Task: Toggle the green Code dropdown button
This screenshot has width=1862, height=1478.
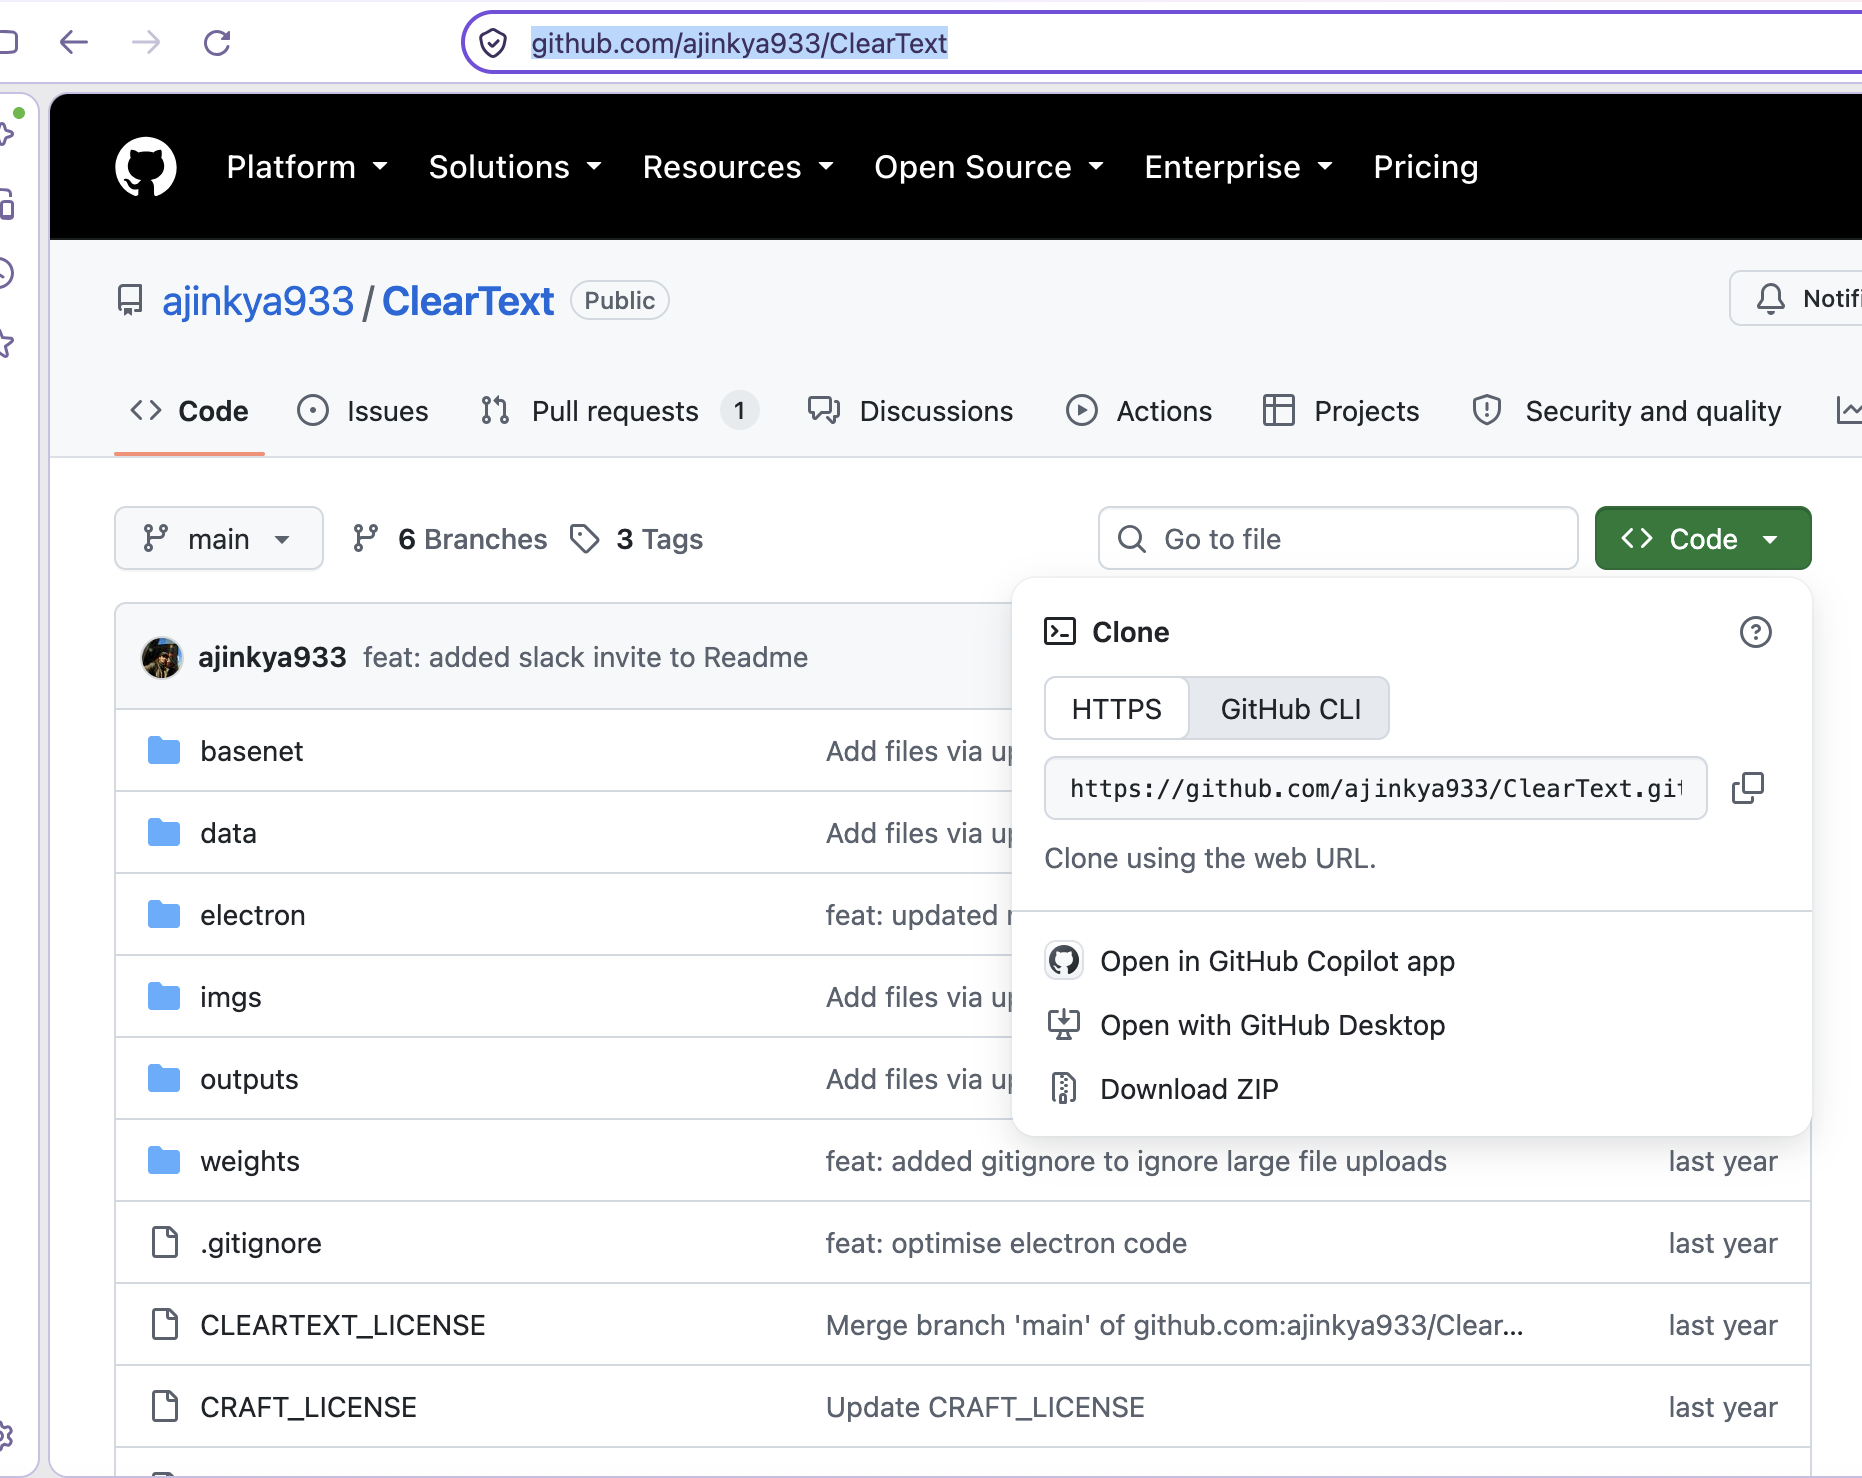Action: [1703, 539]
